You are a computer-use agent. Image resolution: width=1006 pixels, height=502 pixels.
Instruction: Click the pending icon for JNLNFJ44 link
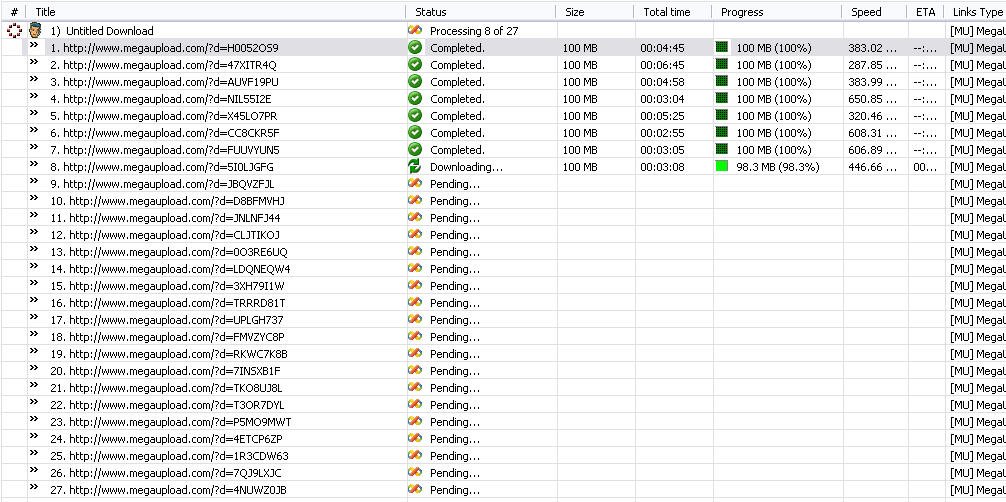click(x=415, y=217)
